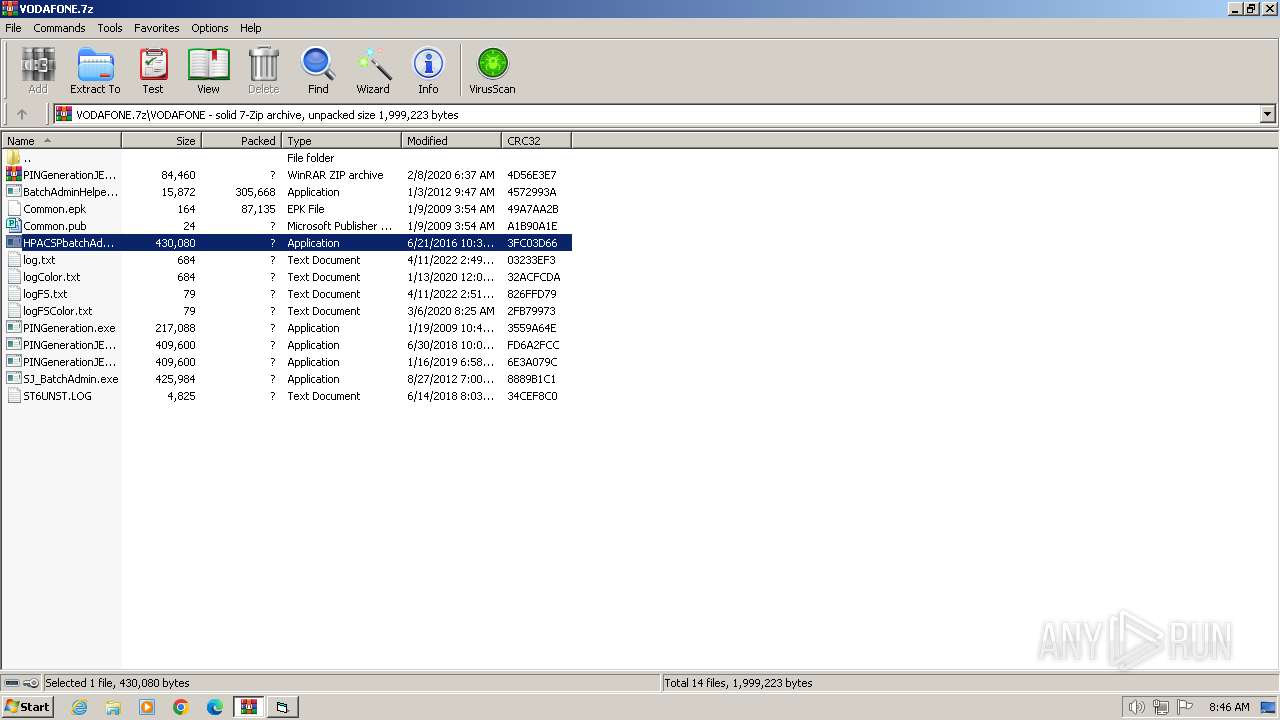Sort by Modified column header
The width and height of the screenshot is (1280, 720).
tap(451, 141)
